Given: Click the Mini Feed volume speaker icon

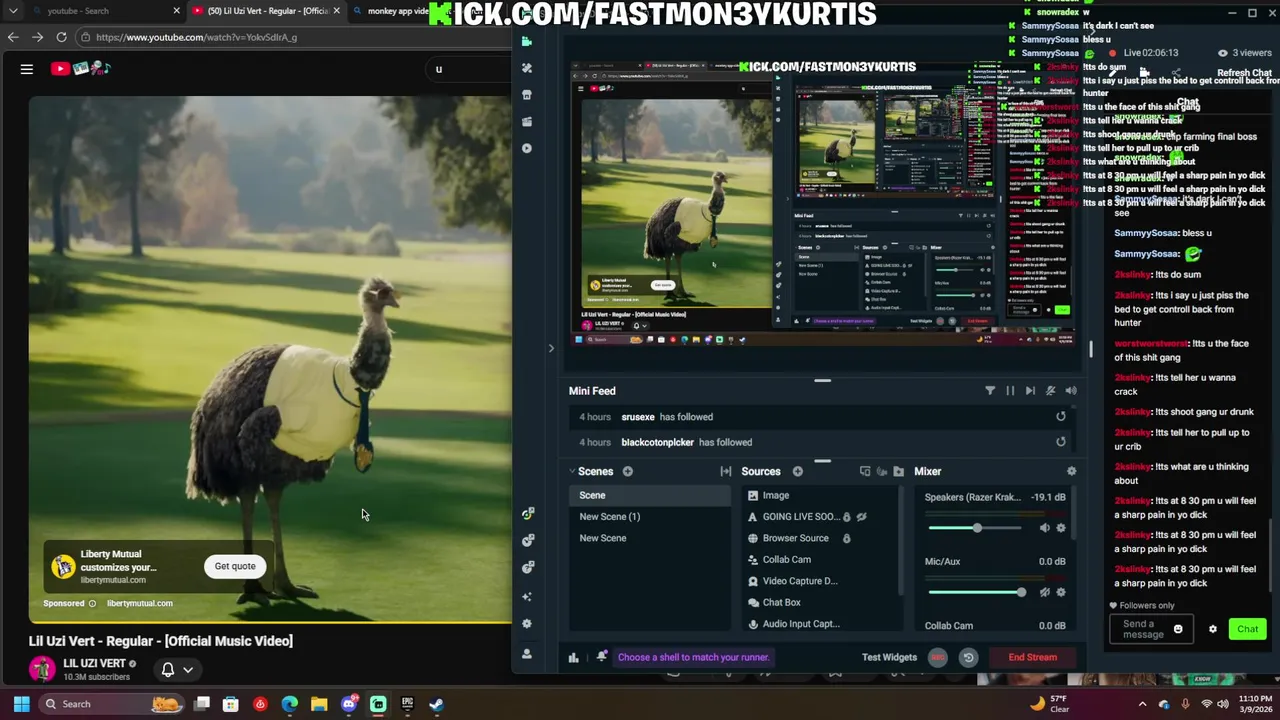Looking at the screenshot, I should 1071,391.
